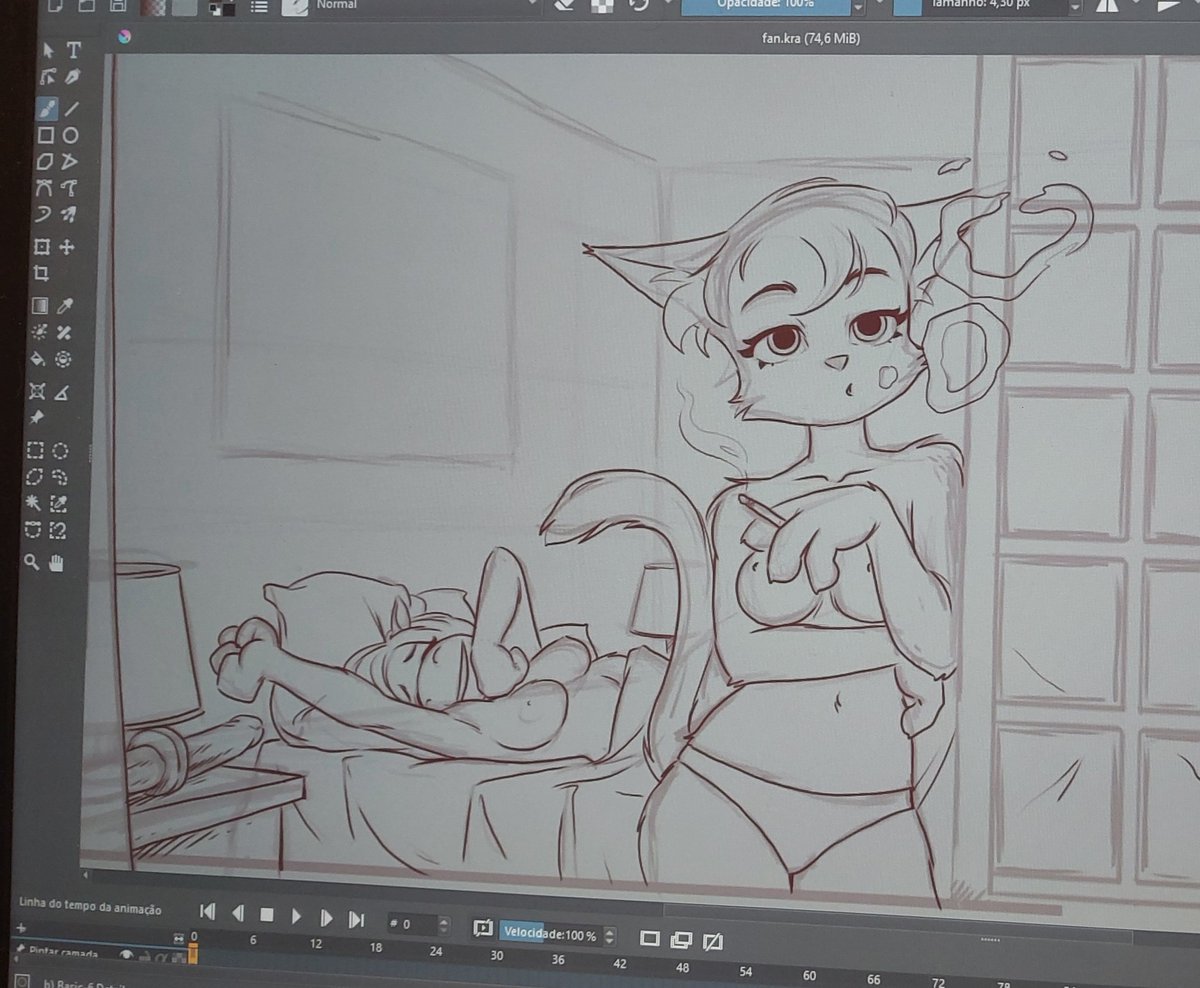1200x988 pixels.
Task: Select the Gradient tool
Action: (x=40, y=306)
